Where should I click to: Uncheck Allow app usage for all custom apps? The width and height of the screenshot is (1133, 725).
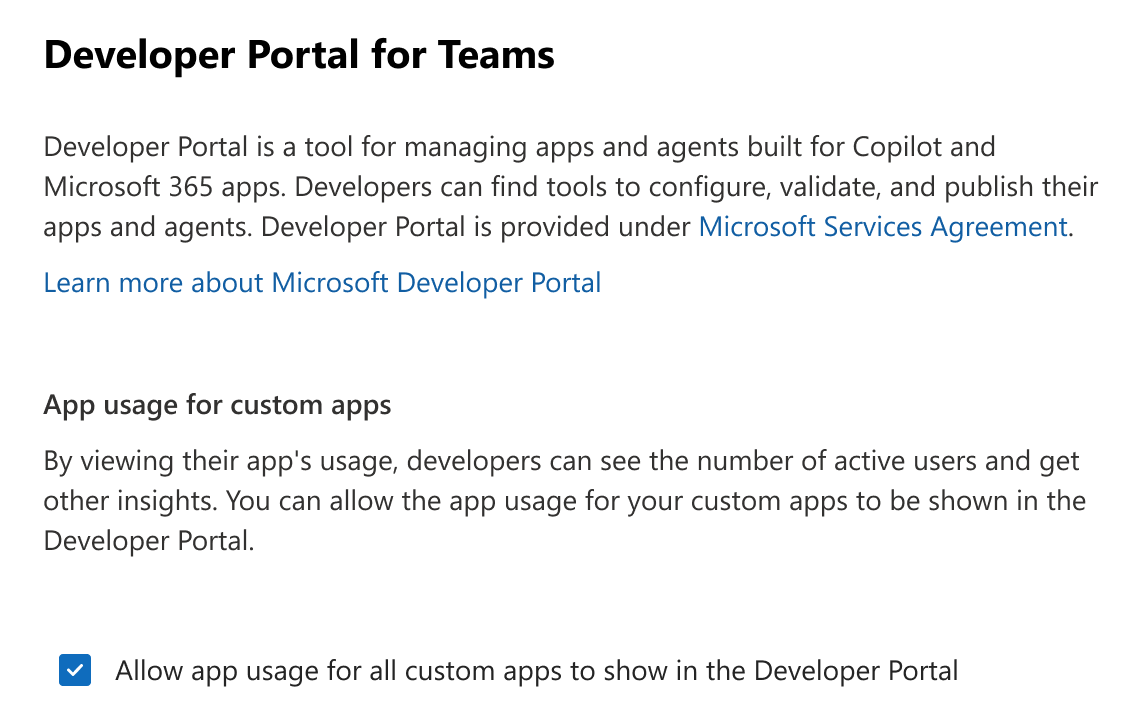coord(75,670)
